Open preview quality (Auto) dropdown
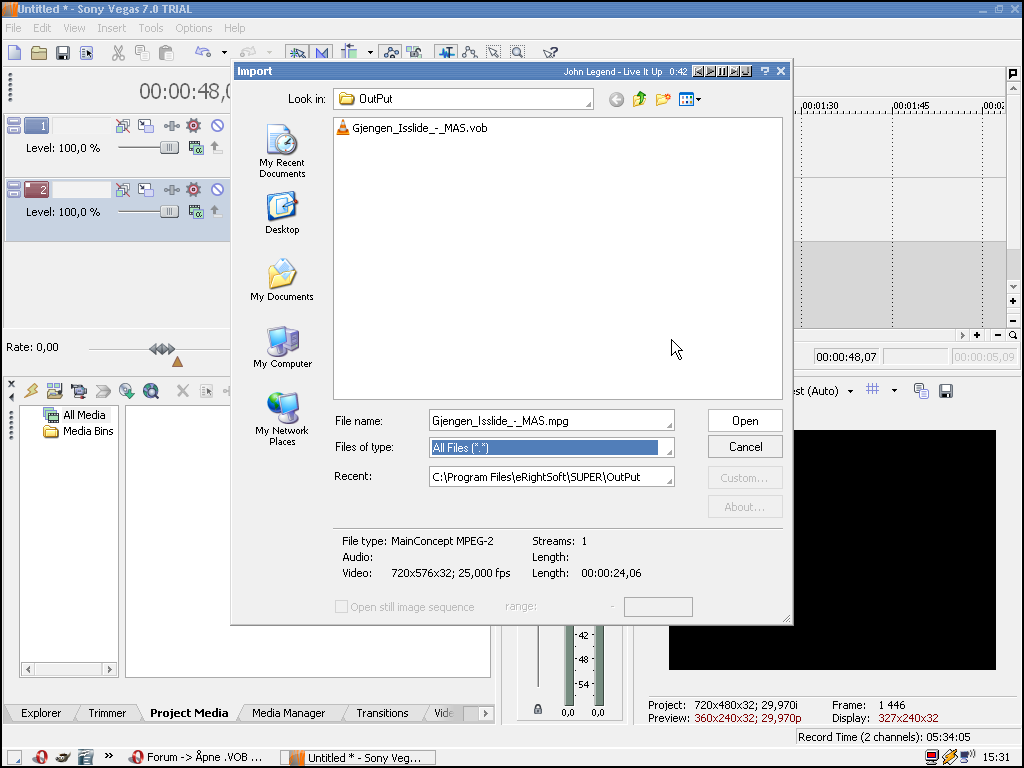Screen dimensions: 1024x768 (850, 391)
